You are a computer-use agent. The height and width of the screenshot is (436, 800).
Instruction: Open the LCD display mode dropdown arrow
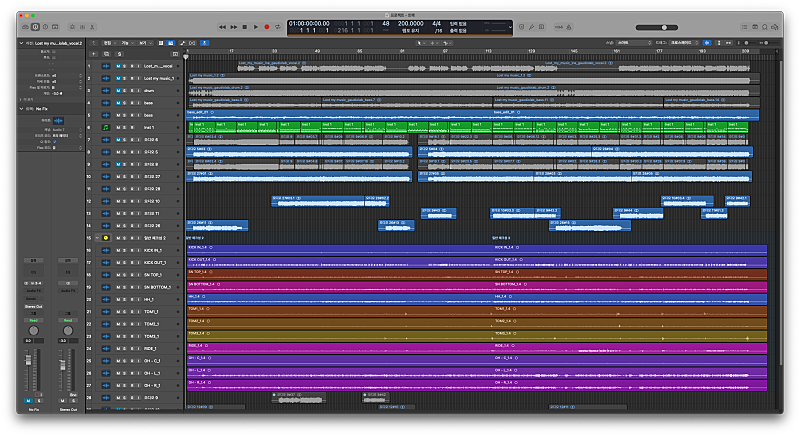[510, 27]
